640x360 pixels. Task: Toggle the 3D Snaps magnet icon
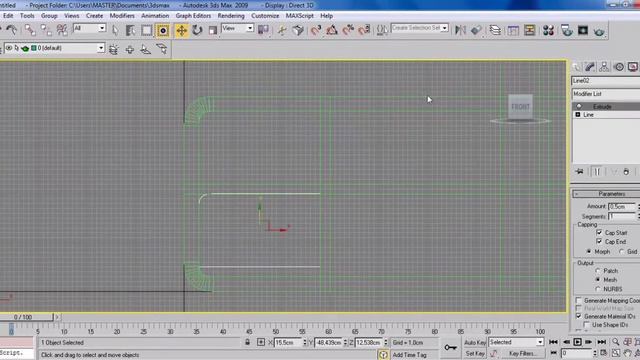(x=316, y=30)
